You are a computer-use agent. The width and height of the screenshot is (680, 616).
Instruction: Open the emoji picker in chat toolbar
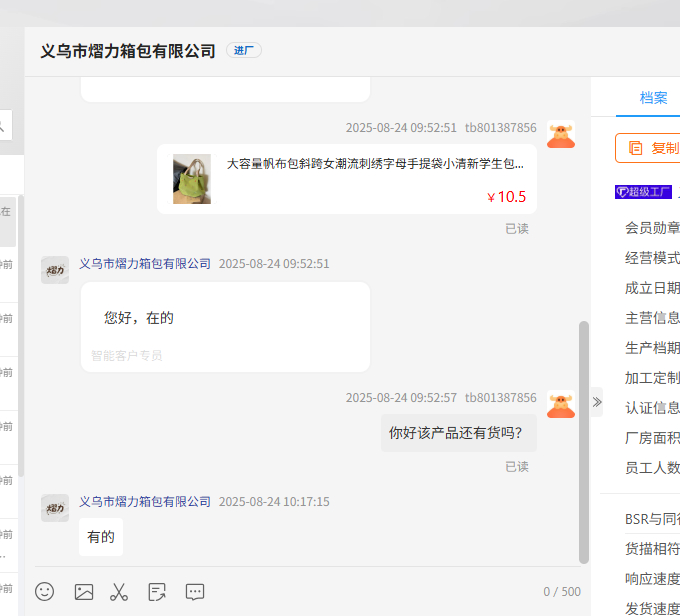(x=45, y=591)
